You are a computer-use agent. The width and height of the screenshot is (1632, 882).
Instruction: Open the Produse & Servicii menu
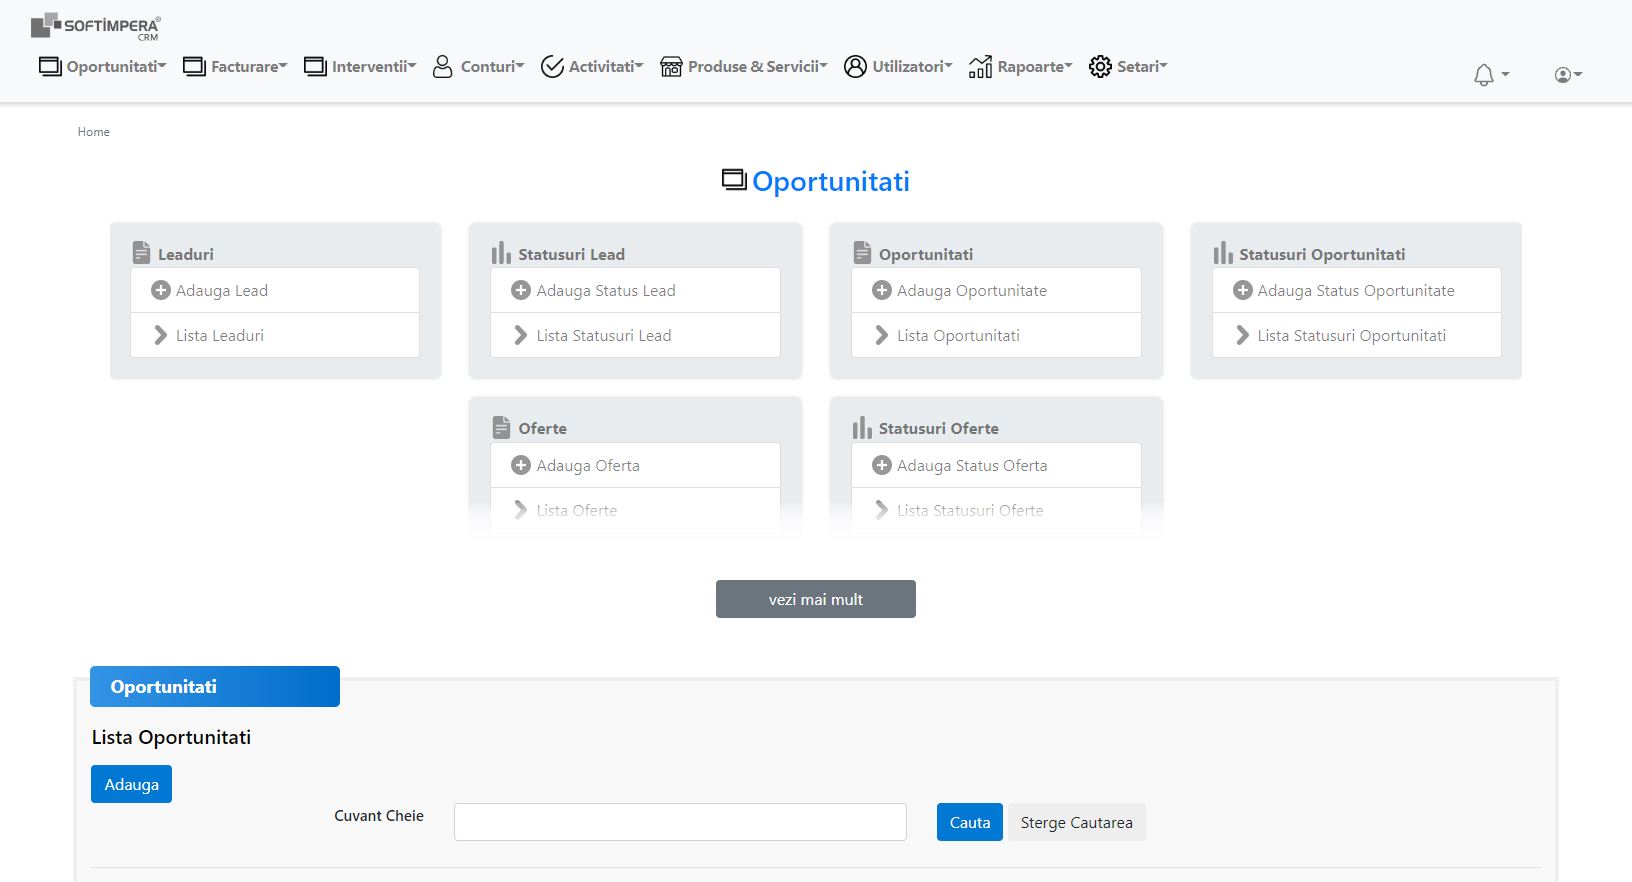pos(757,66)
